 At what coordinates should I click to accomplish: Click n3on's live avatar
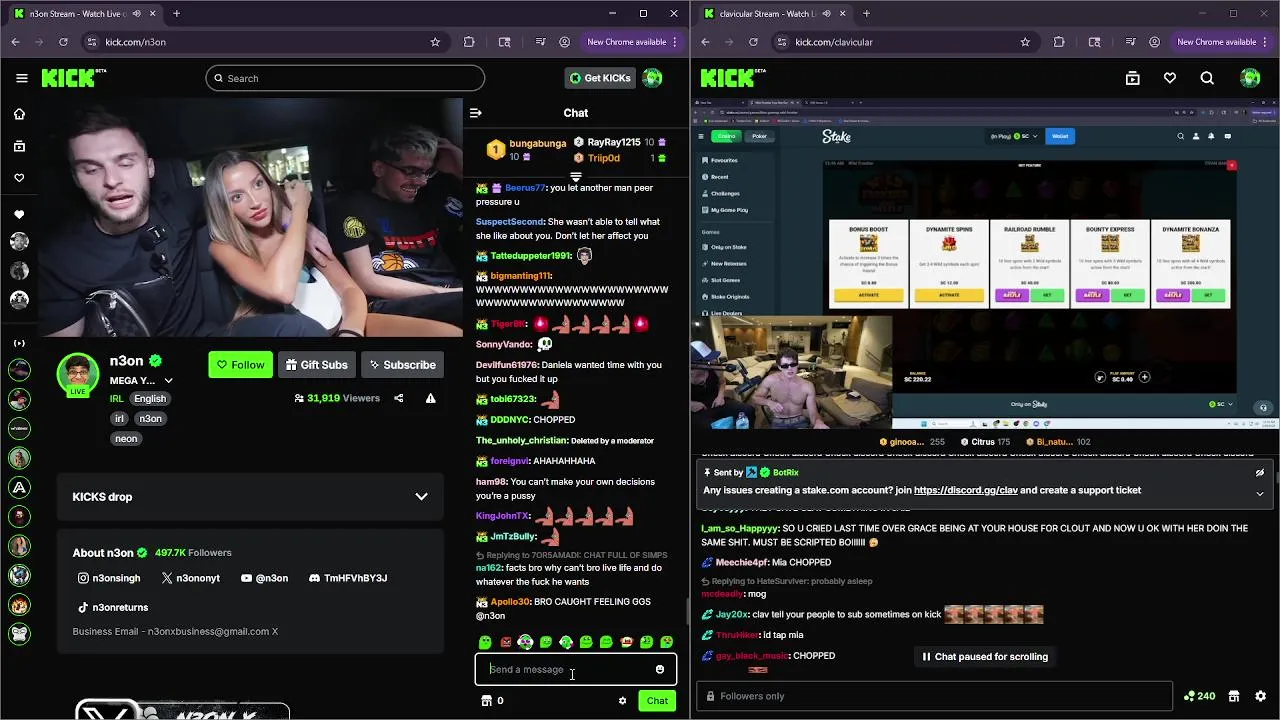pos(78,375)
